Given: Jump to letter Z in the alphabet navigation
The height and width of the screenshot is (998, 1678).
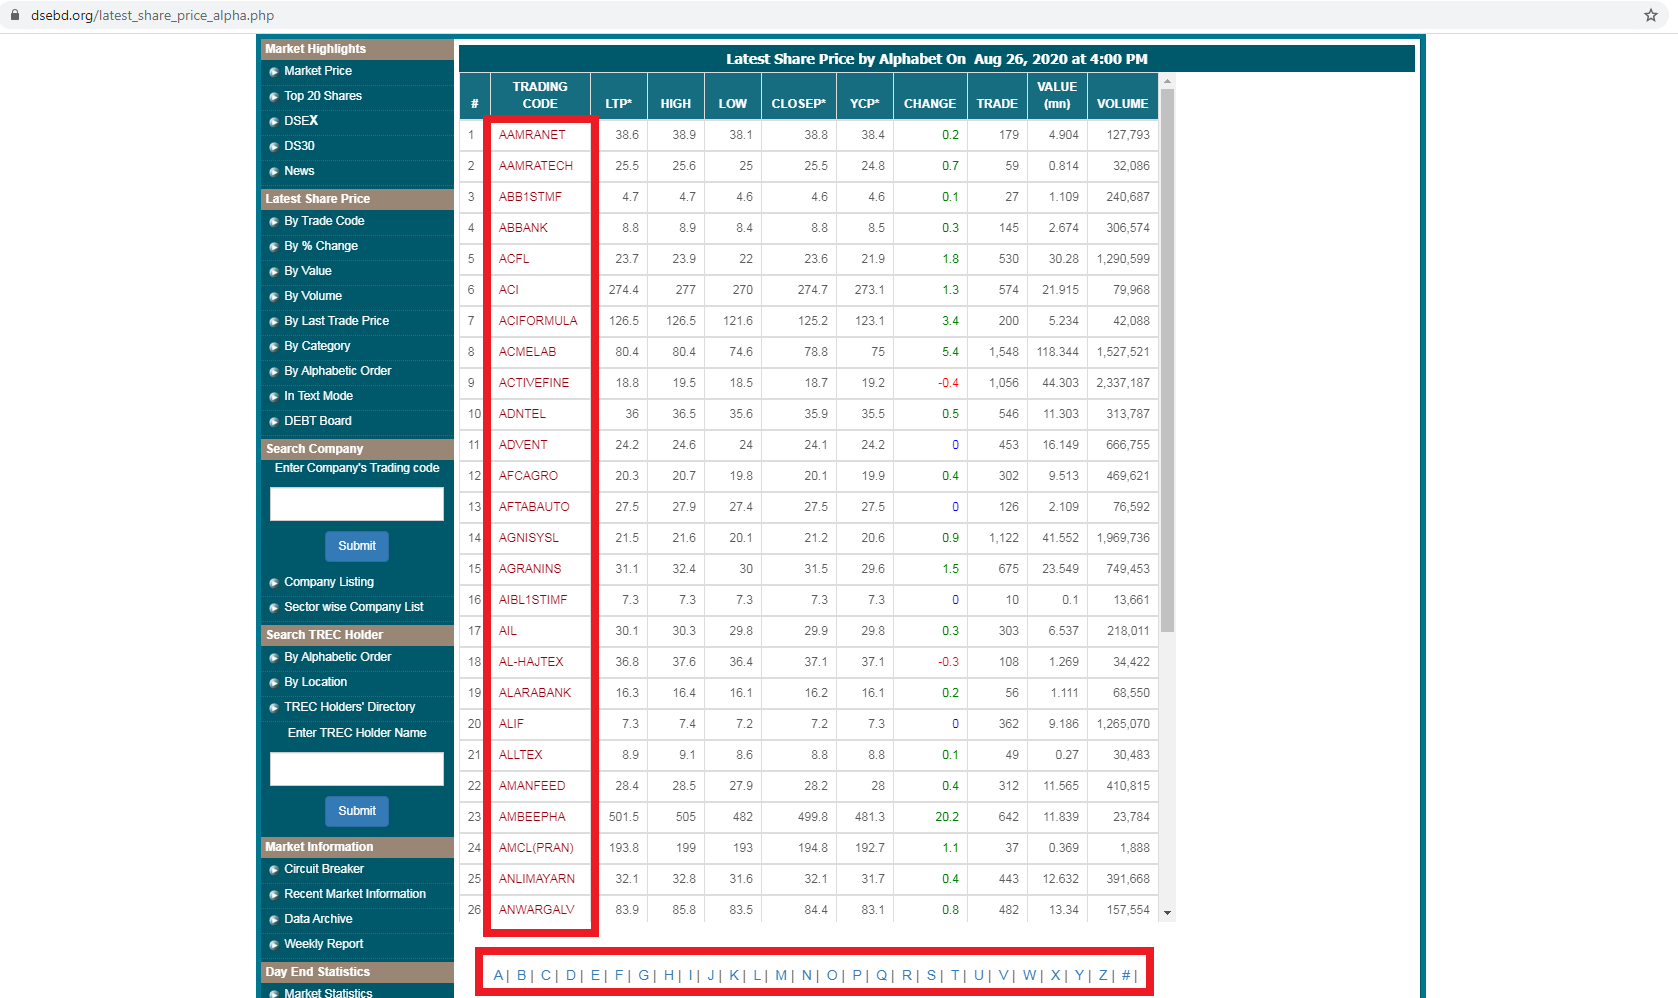Looking at the screenshot, I should (x=1102, y=974).
